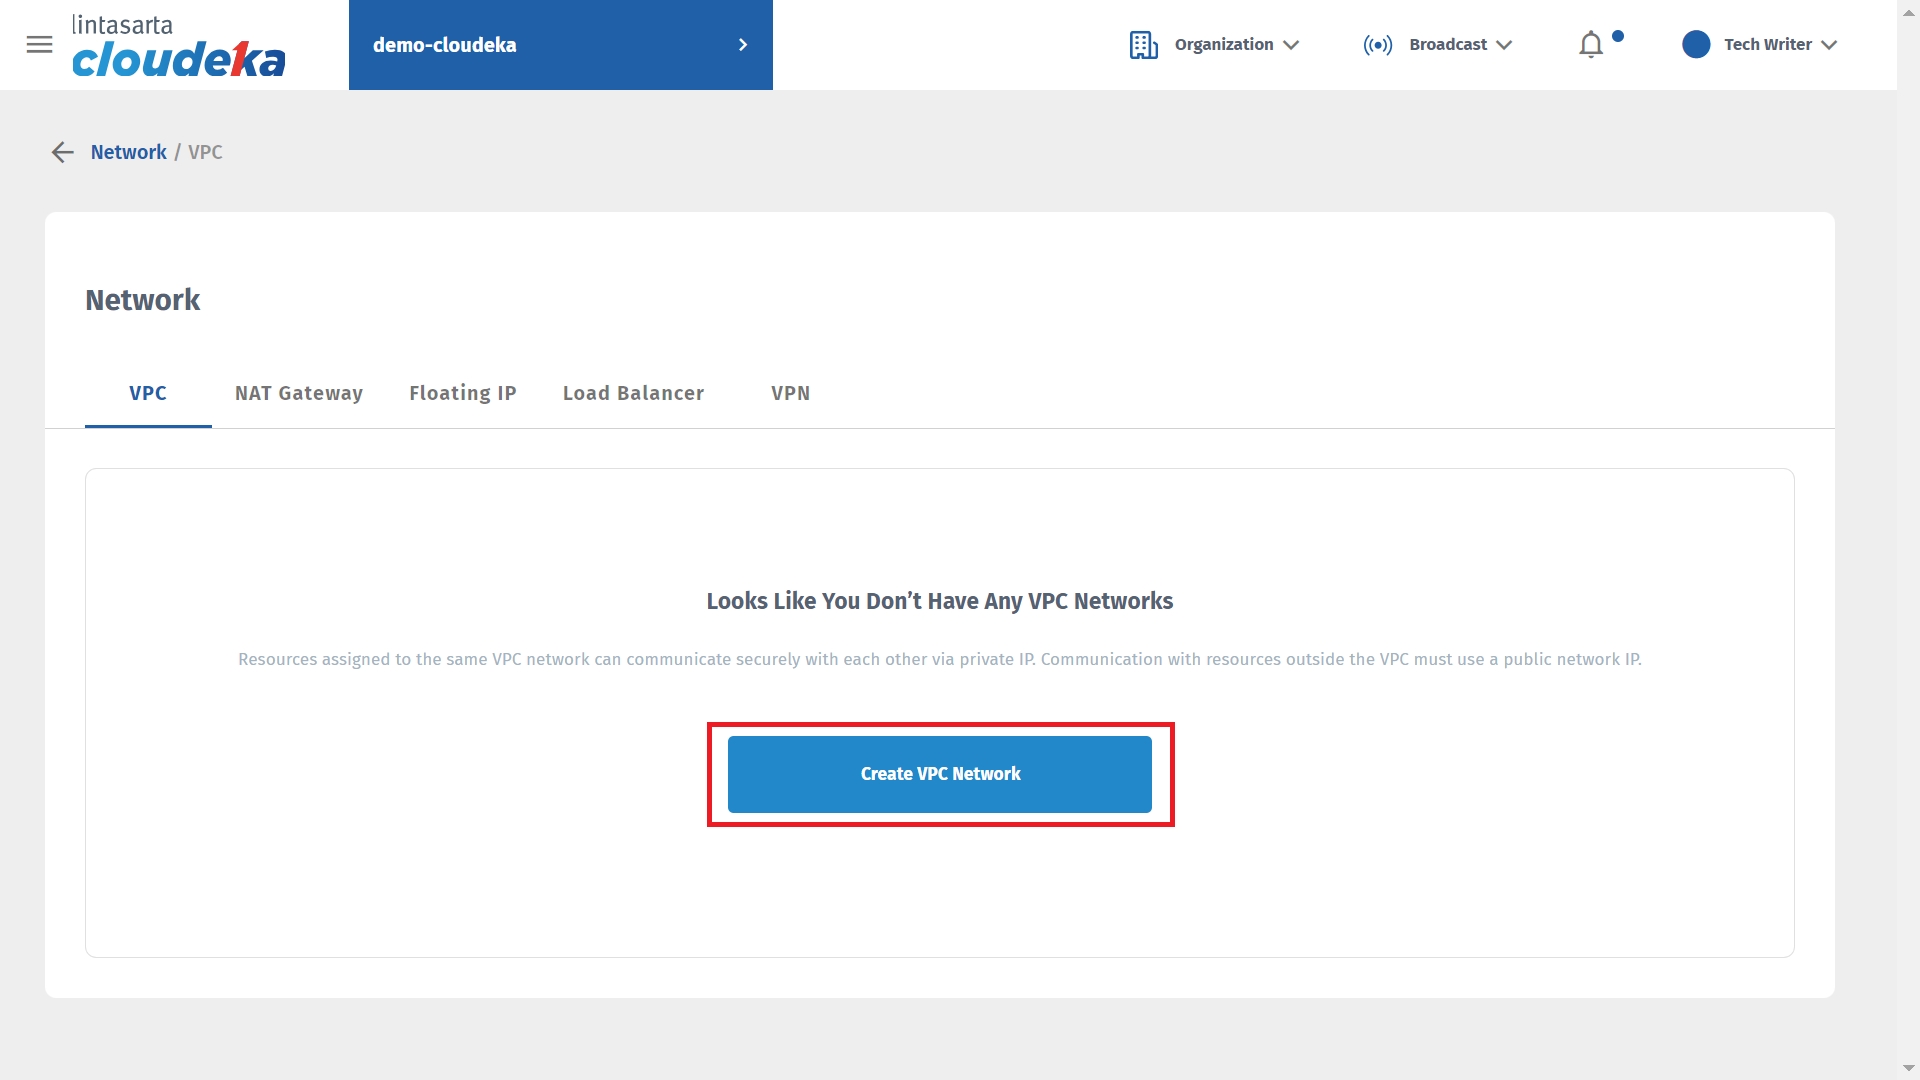This screenshot has width=1920, height=1080.
Task: Click Create VPC Network button
Action: click(x=939, y=774)
